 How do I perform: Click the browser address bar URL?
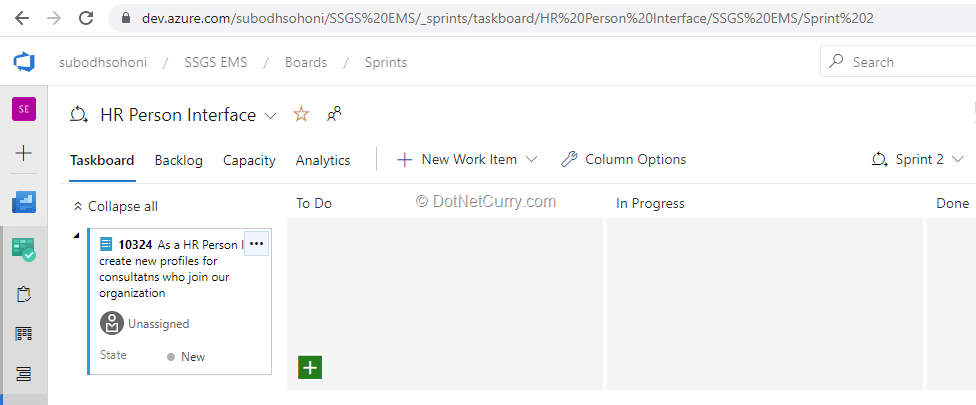(x=507, y=18)
